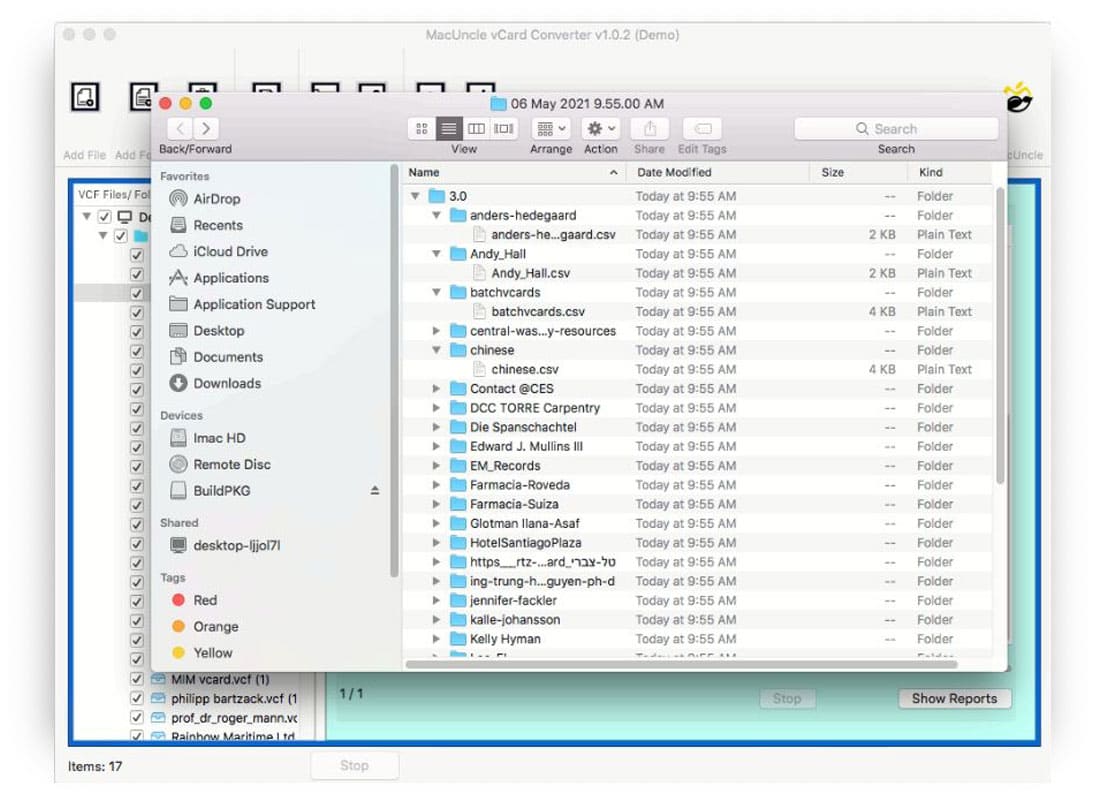Open the Arrange dropdown
This screenshot has height=799, width=1096.
pyautogui.click(x=549, y=128)
